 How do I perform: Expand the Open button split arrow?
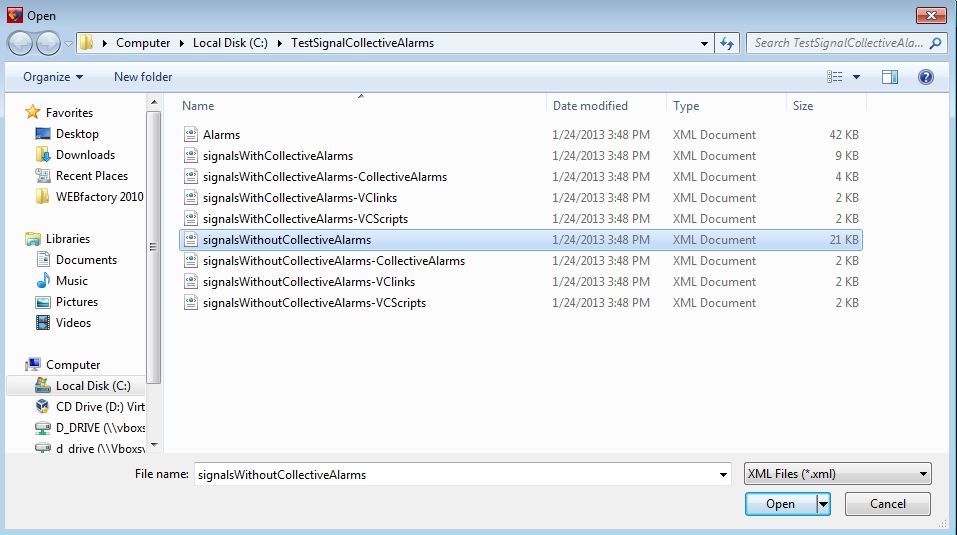[823, 504]
